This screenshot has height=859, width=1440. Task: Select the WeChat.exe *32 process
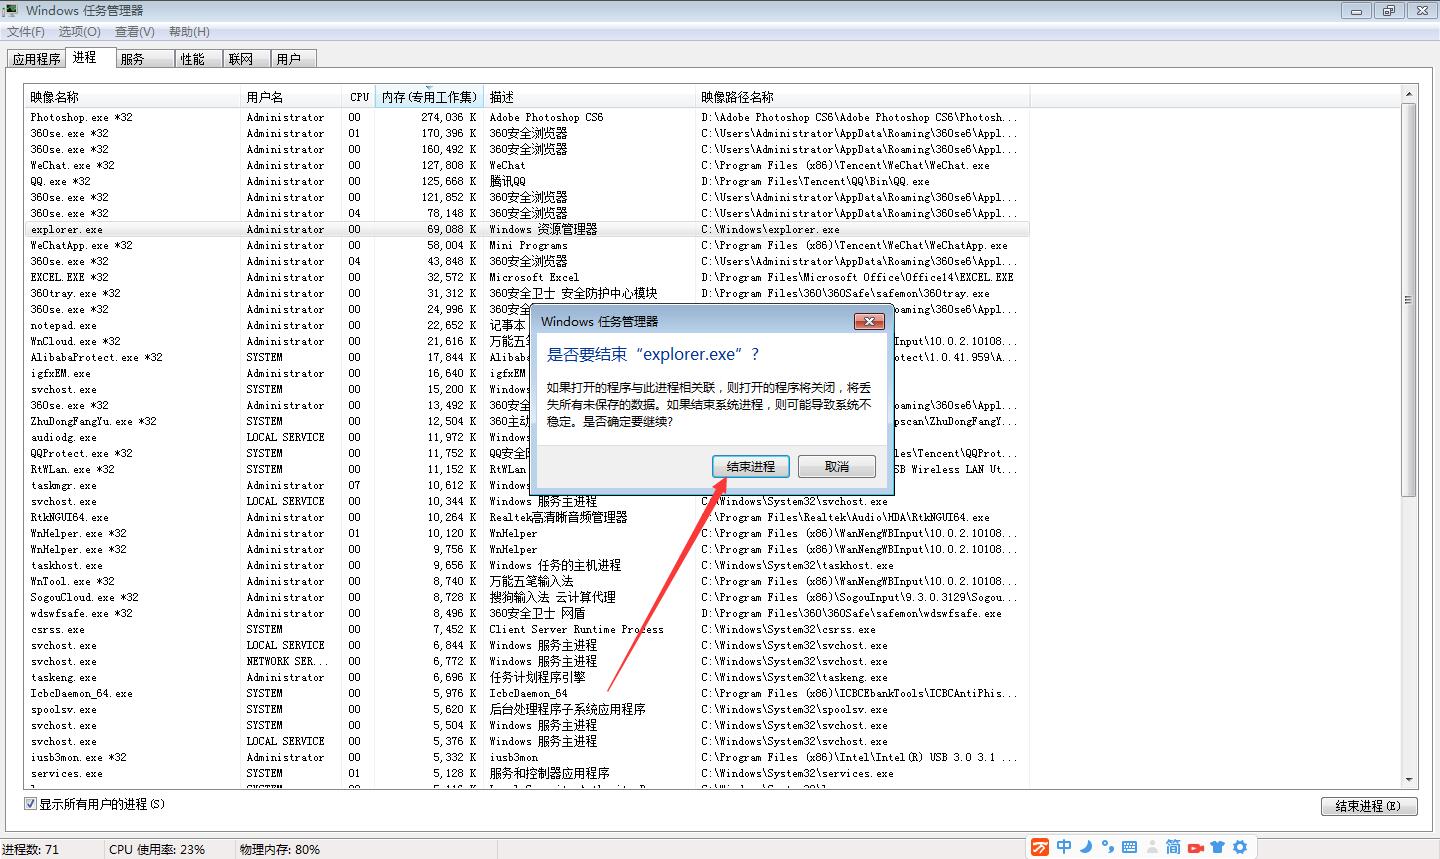point(527,165)
